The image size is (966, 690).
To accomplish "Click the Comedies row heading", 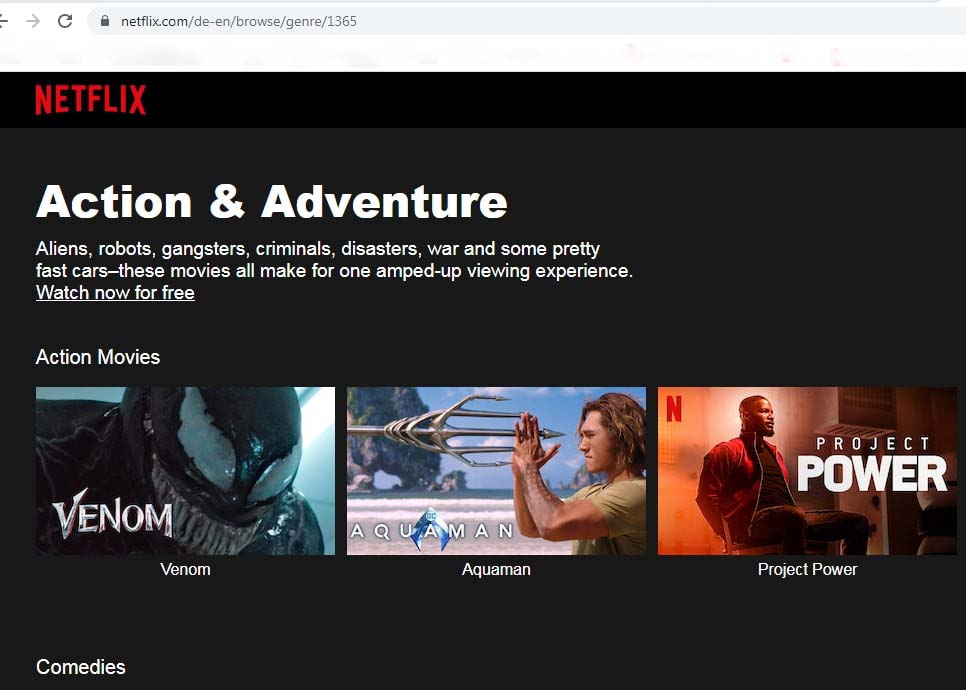I will tap(81, 667).
